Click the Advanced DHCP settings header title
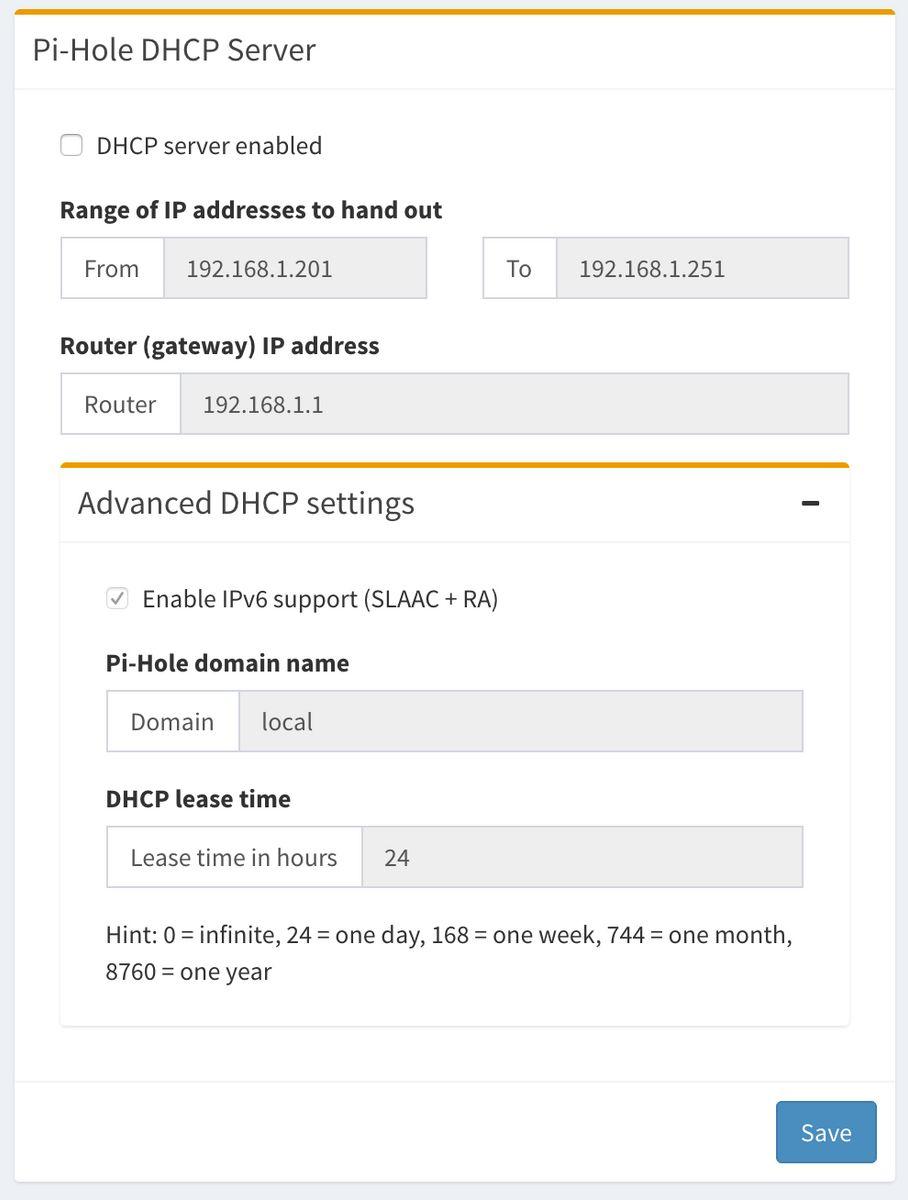The height and width of the screenshot is (1200, 908). click(246, 503)
